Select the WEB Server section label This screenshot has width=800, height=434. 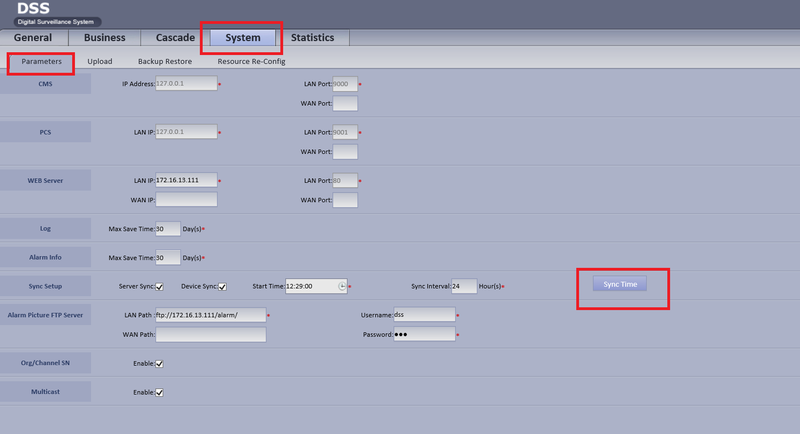(x=45, y=180)
